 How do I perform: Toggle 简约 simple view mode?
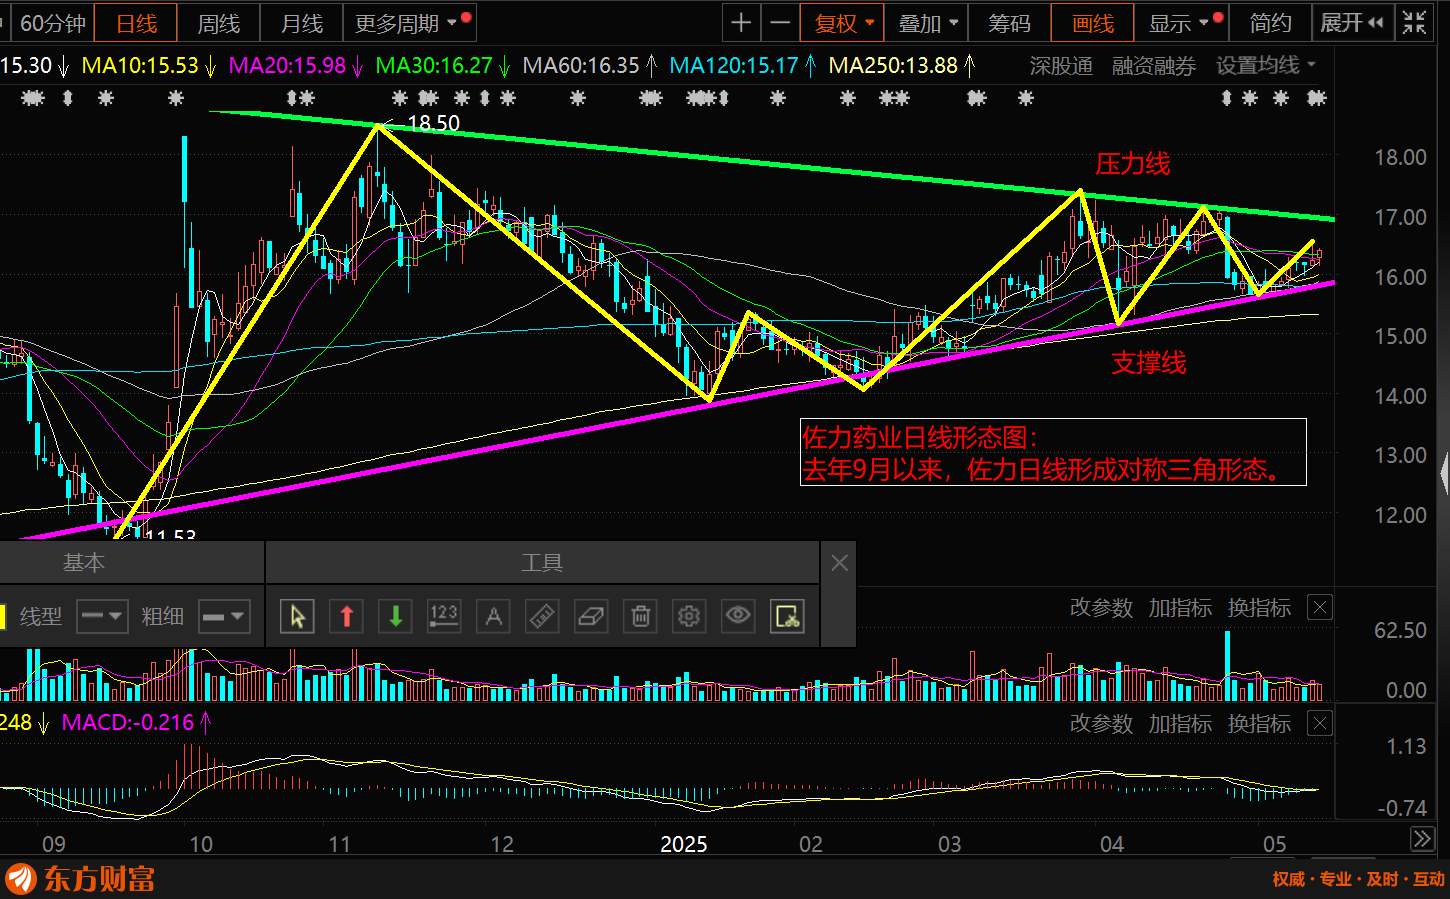click(1271, 22)
